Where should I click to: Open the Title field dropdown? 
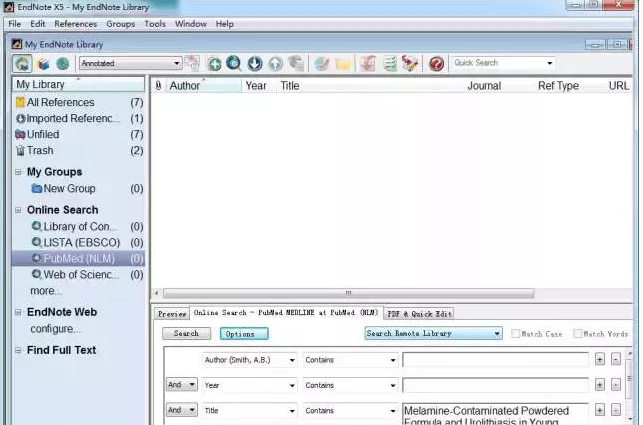pos(249,411)
